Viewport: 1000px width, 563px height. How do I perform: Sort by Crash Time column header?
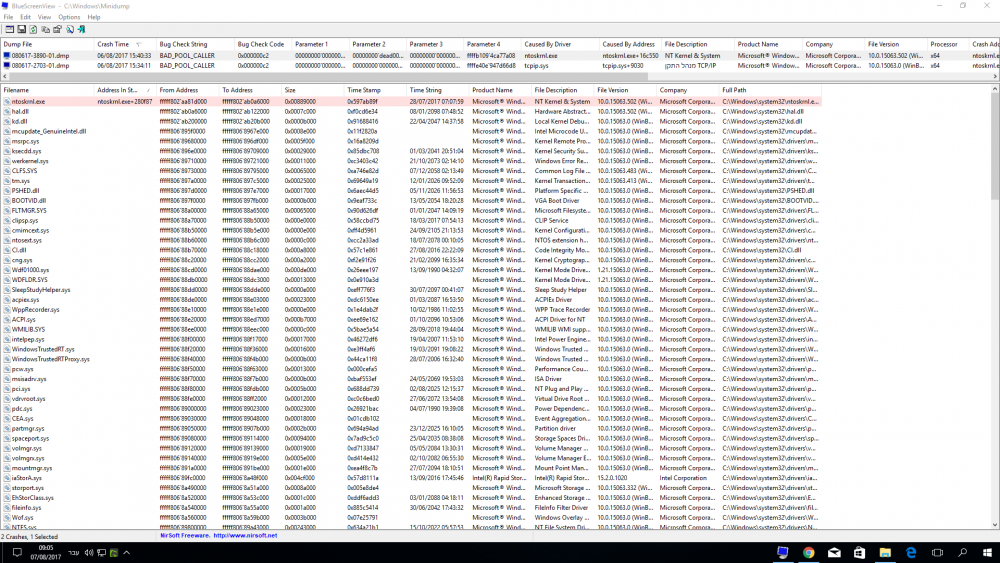(x=124, y=45)
